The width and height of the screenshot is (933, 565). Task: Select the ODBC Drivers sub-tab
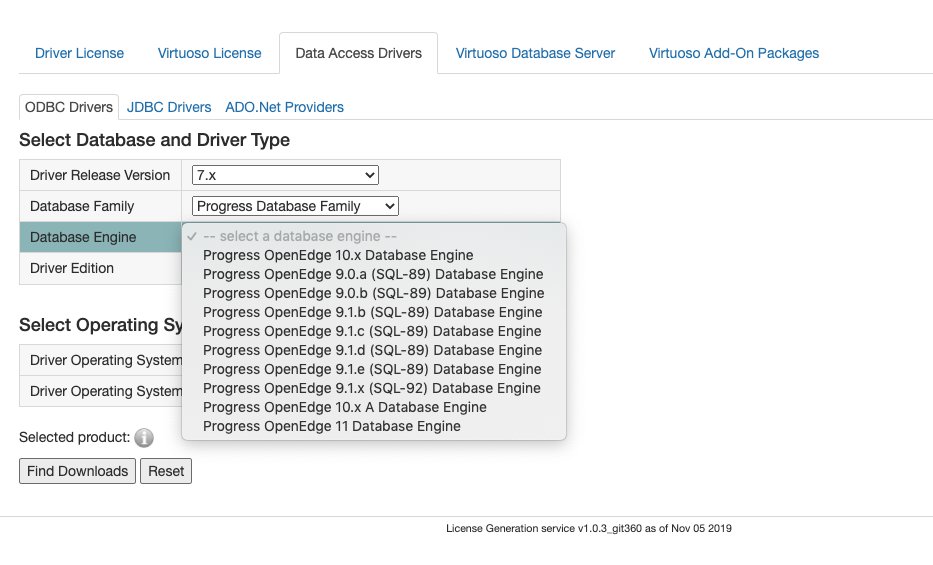[69, 107]
